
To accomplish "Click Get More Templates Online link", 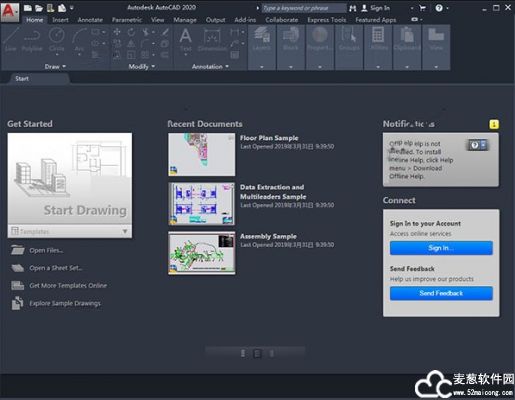I will click(68, 286).
